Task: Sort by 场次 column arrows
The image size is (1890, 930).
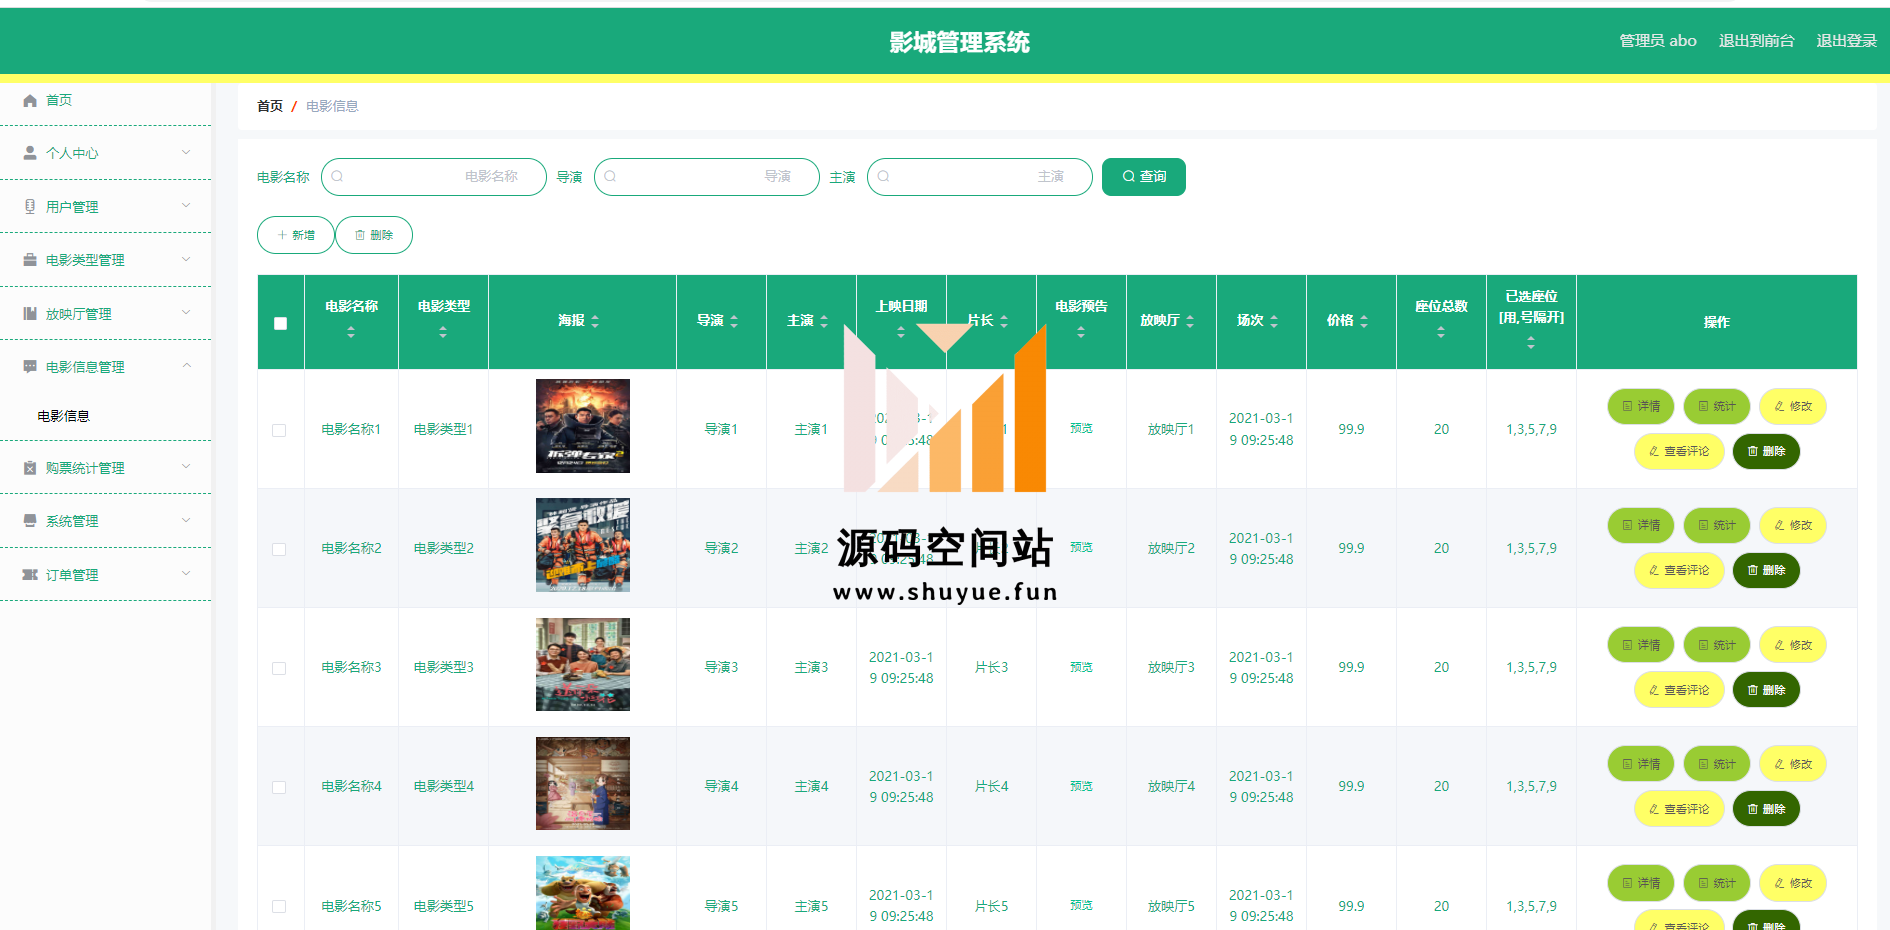Action: (1274, 321)
